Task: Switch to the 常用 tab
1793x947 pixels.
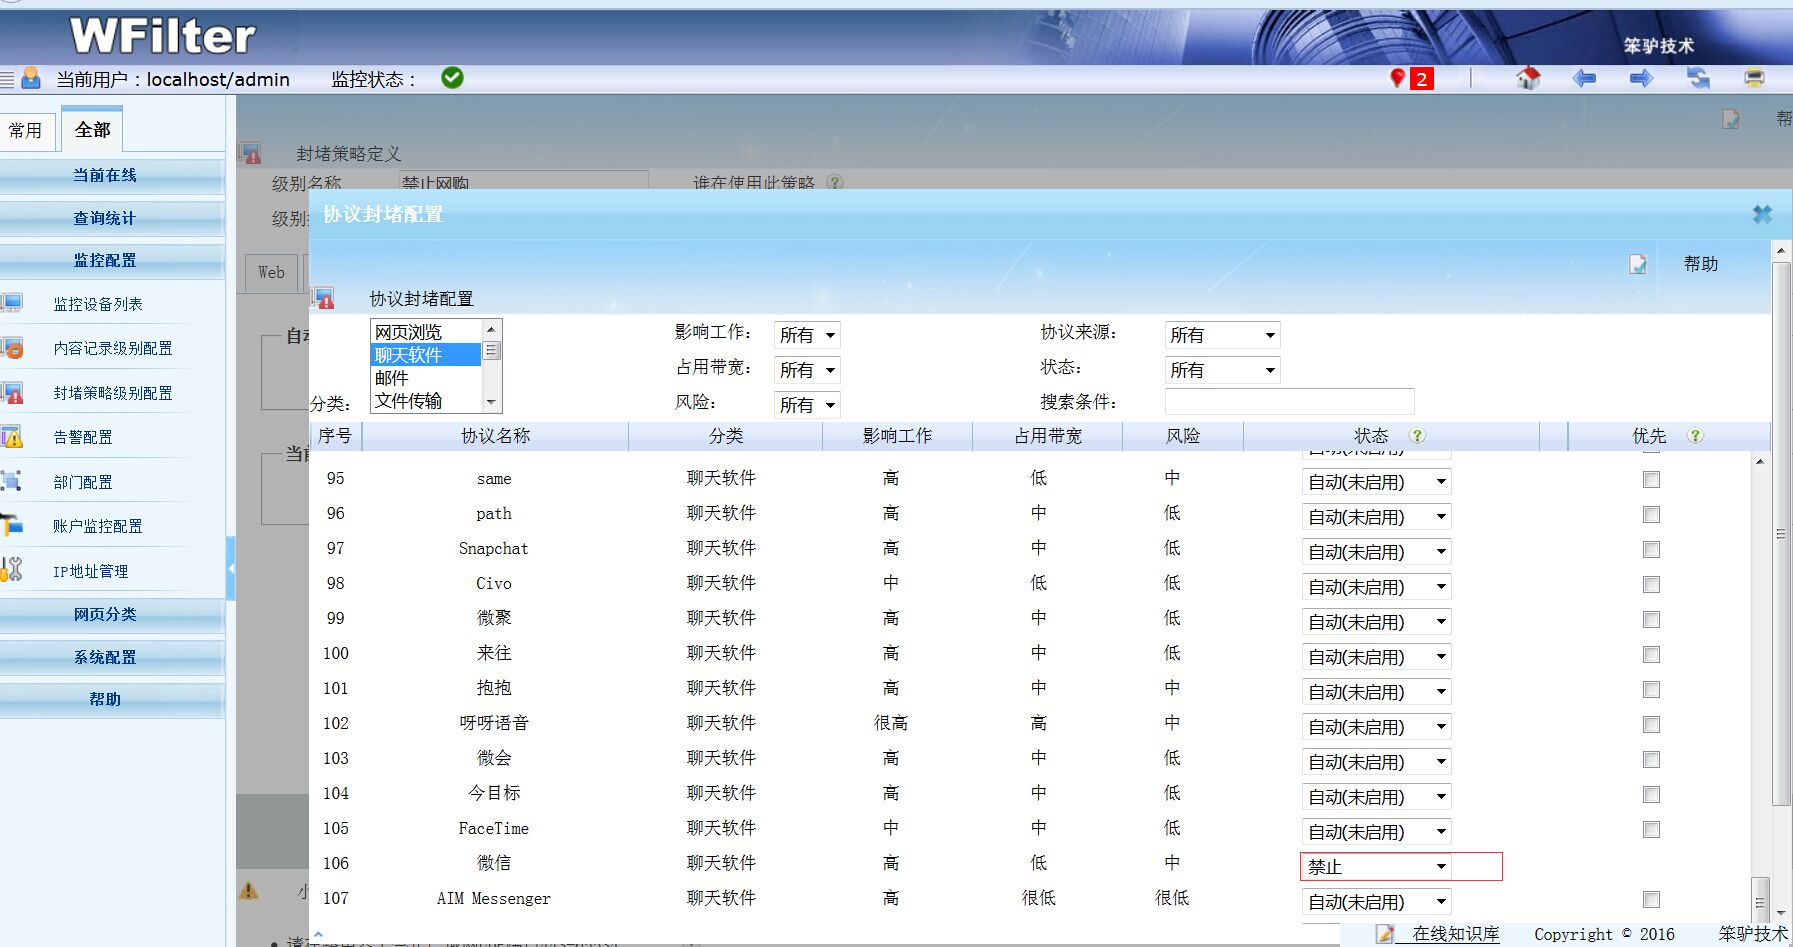Action: pyautogui.click(x=26, y=130)
